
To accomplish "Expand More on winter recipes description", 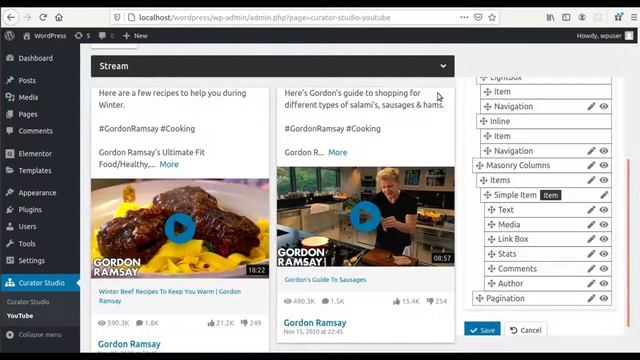I will tap(169, 164).
